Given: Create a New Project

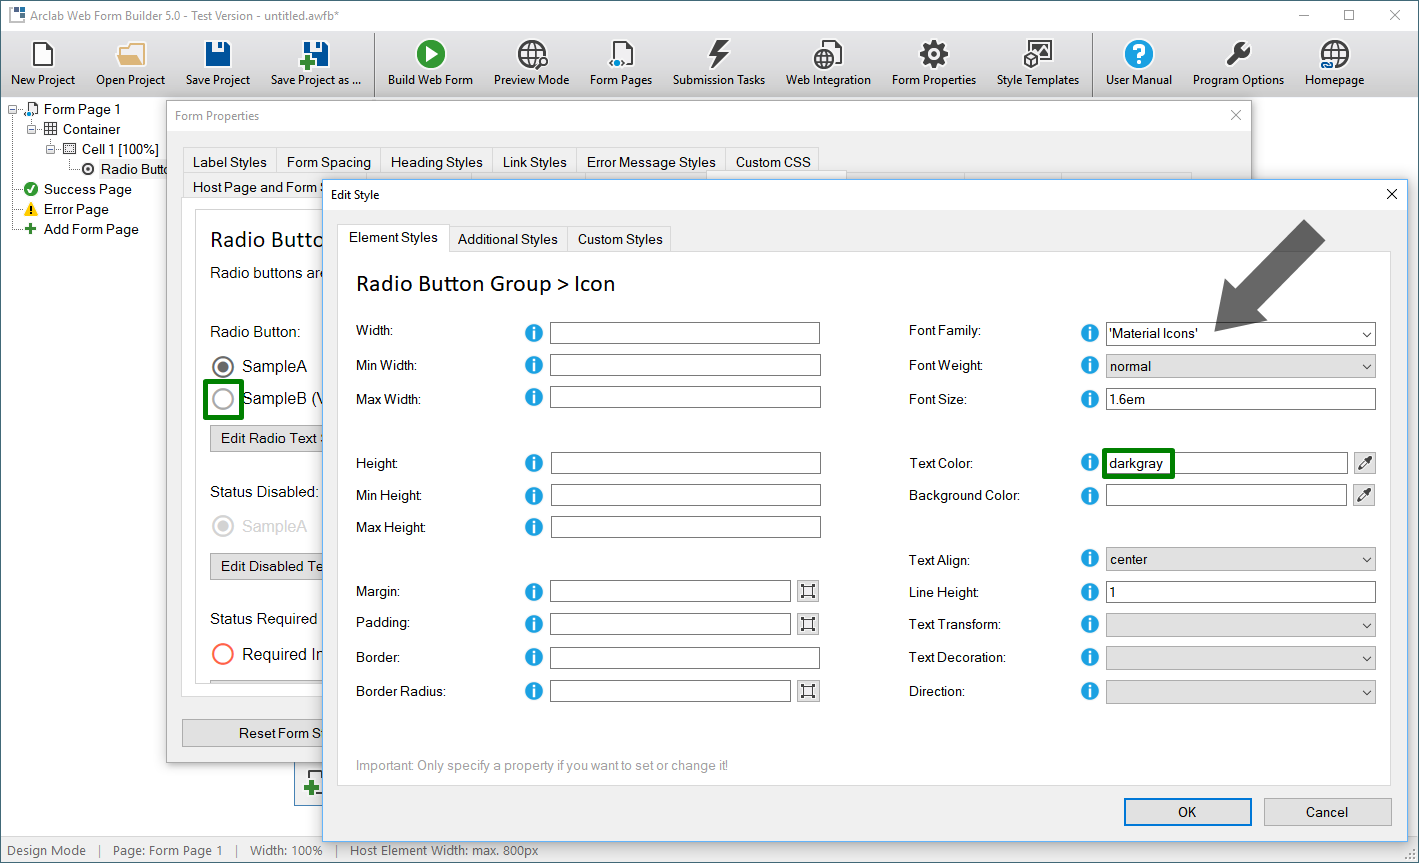Looking at the screenshot, I should pyautogui.click(x=41, y=62).
